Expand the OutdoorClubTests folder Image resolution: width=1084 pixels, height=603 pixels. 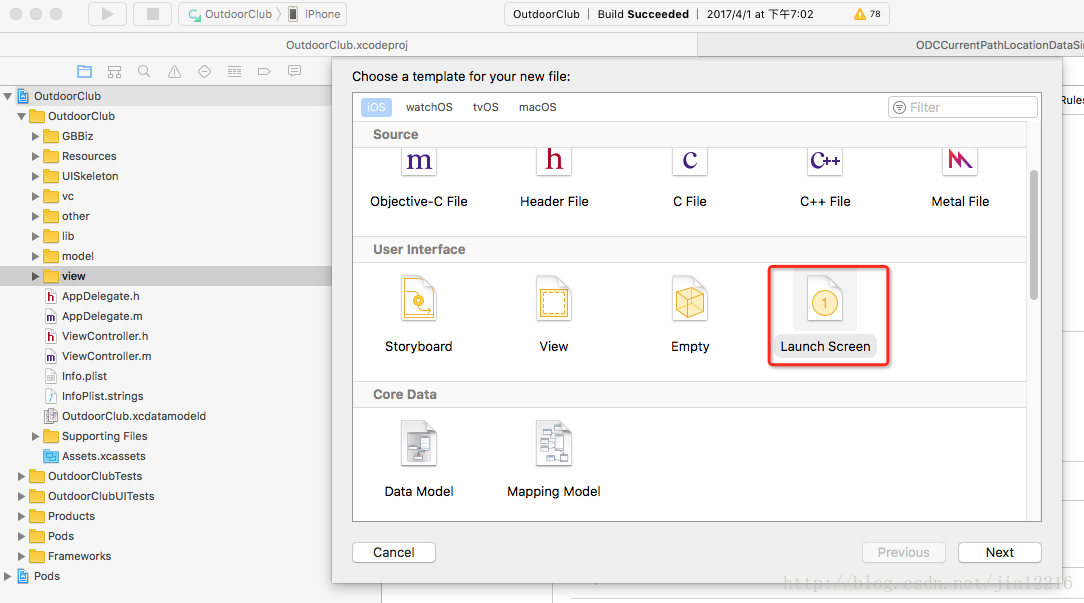click(21, 476)
